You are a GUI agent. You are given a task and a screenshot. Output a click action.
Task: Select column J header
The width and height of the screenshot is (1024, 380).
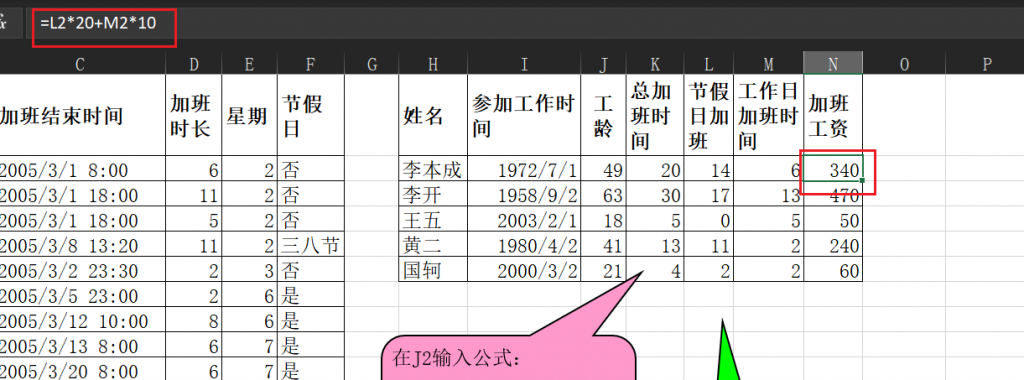603,63
